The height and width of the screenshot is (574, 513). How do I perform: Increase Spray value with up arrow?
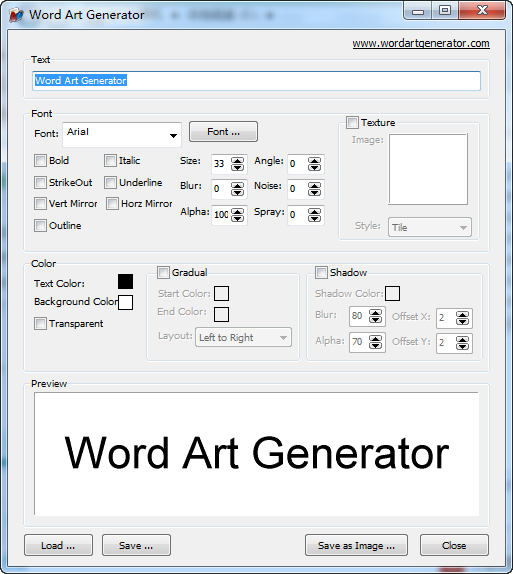tap(314, 211)
